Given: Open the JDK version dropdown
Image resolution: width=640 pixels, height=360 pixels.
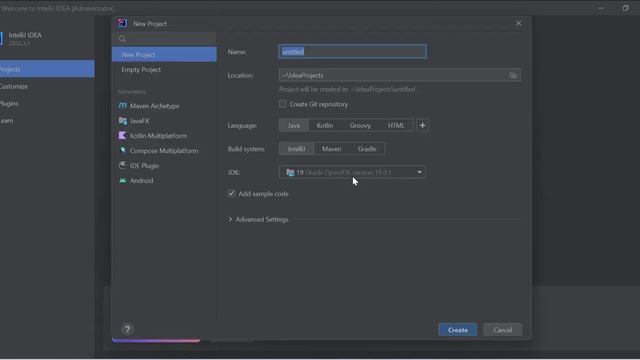Looking at the screenshot, I should pos(352,172).
